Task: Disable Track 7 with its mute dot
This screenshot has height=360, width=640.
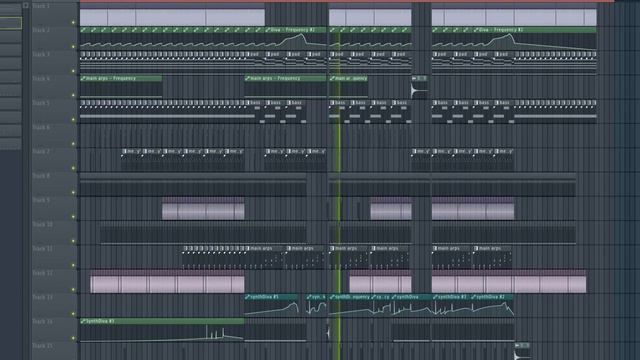Action: point(73,168)
